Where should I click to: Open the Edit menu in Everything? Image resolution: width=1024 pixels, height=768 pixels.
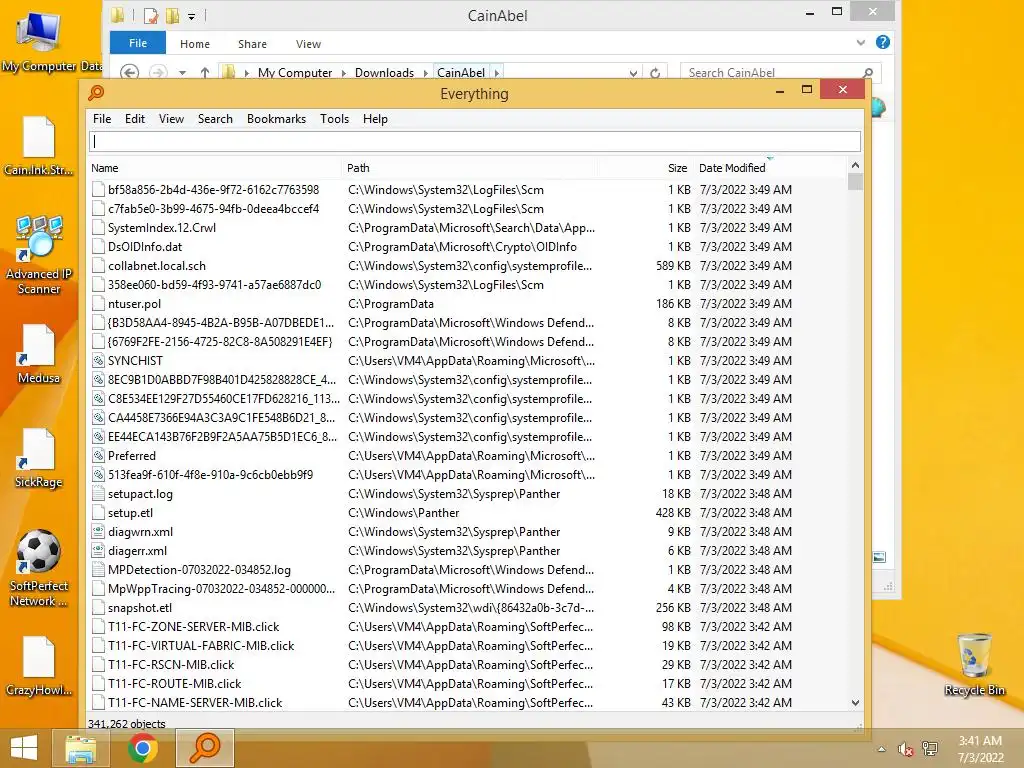click(135, 119)
